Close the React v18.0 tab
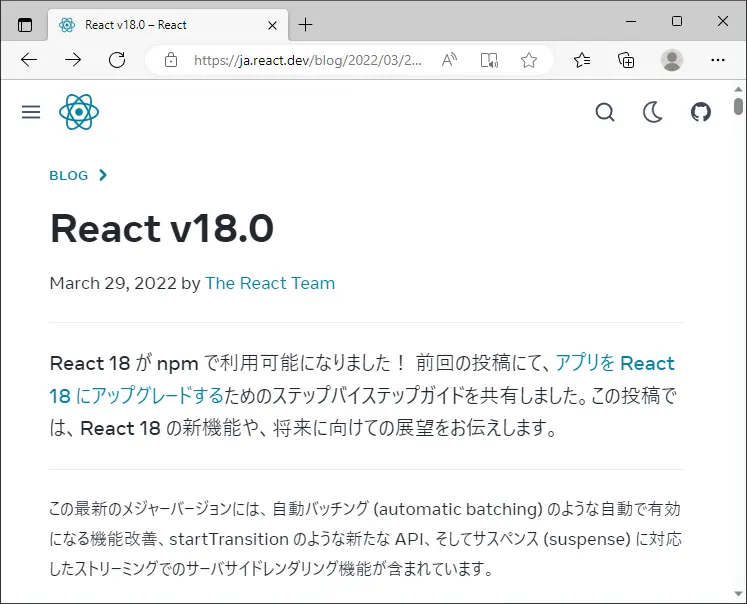The width and height of the screenshot is (747, 604). tap(273, 25)
